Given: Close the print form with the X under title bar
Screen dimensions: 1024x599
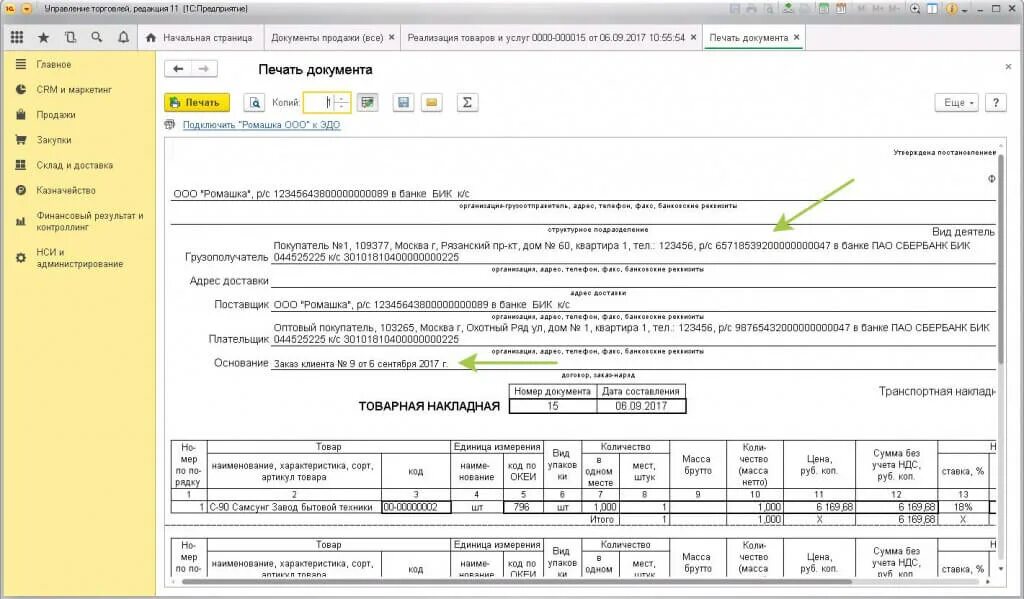Looking at the screenshot, I should [x=1008, y=67].
